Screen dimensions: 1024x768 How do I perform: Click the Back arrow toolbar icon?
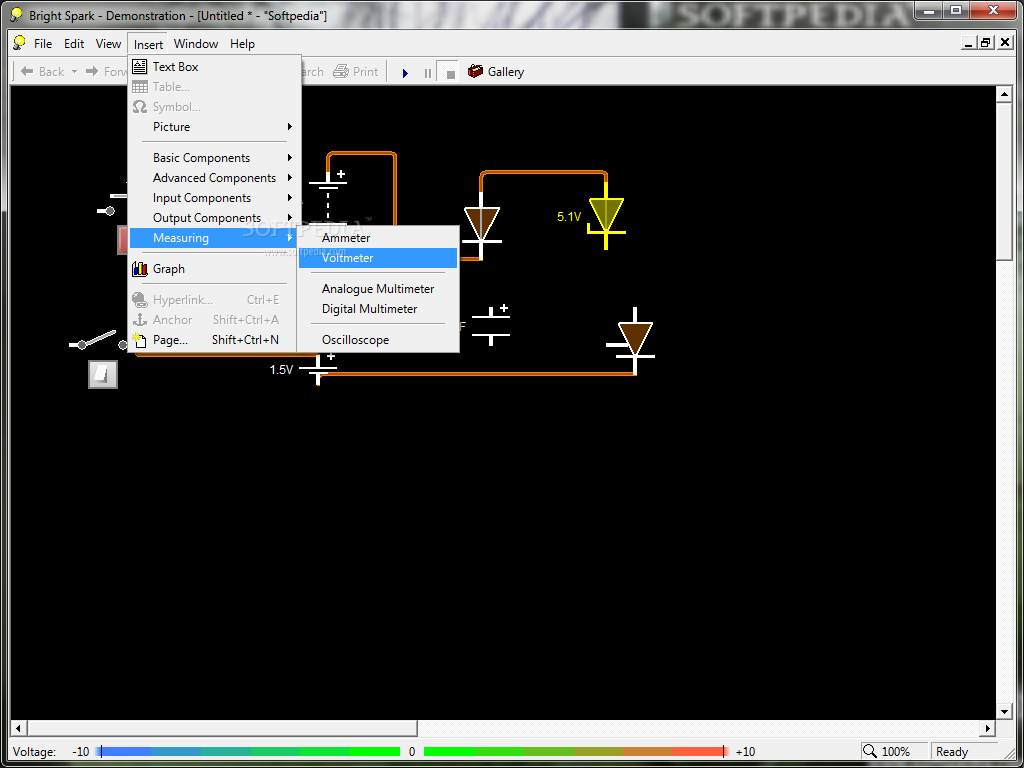pyautogui.click(x=27, y=71)
